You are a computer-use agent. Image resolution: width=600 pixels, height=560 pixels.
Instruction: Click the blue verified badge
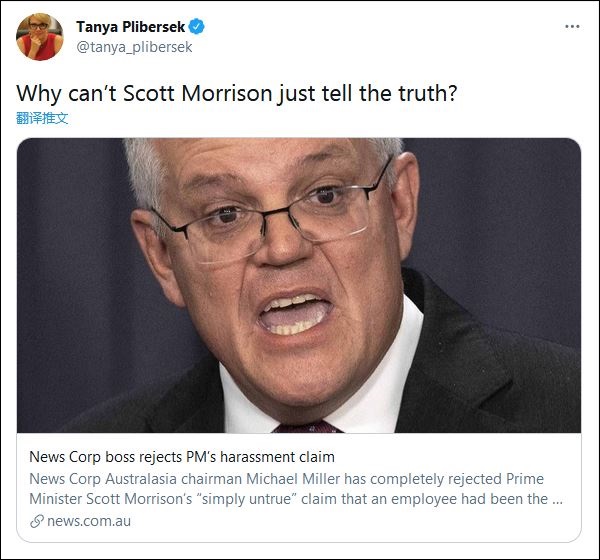[197, 26]
